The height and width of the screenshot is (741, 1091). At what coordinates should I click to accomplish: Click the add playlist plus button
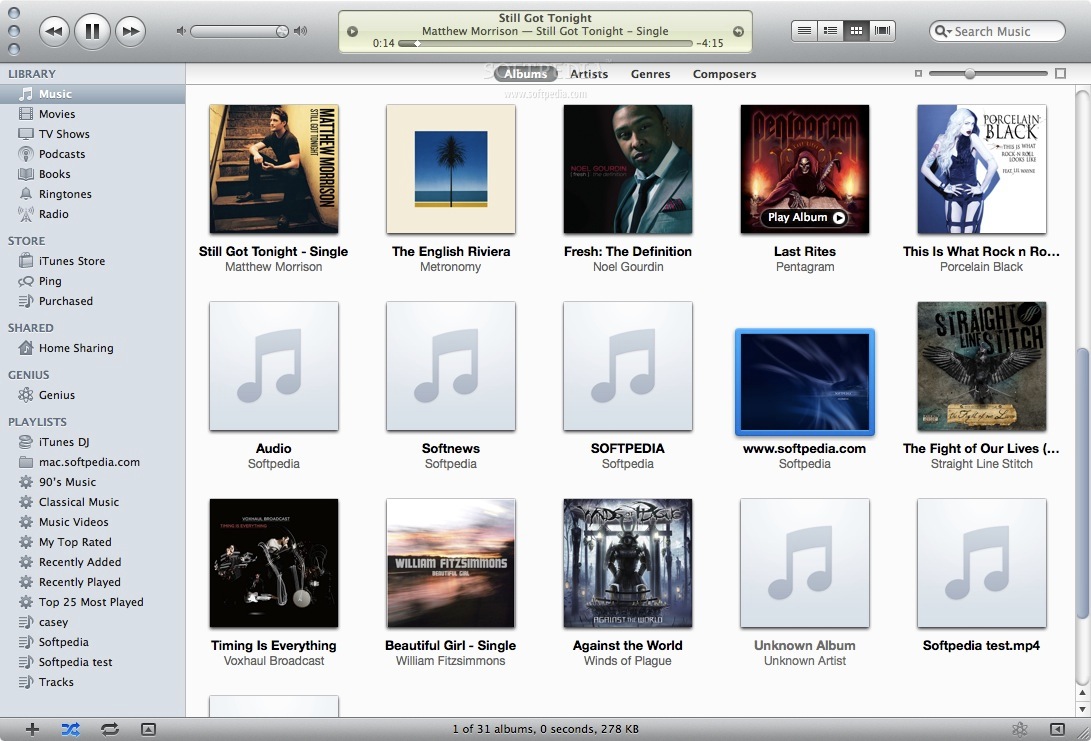coord(32,729)
